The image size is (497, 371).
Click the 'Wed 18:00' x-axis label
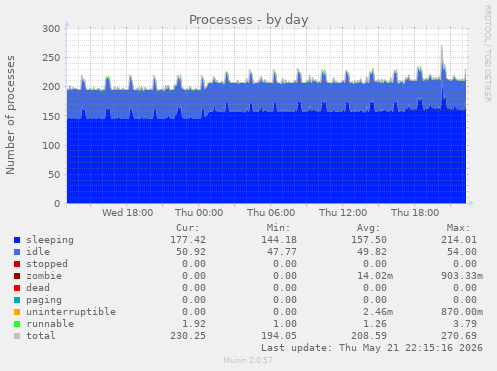point(127,213)
